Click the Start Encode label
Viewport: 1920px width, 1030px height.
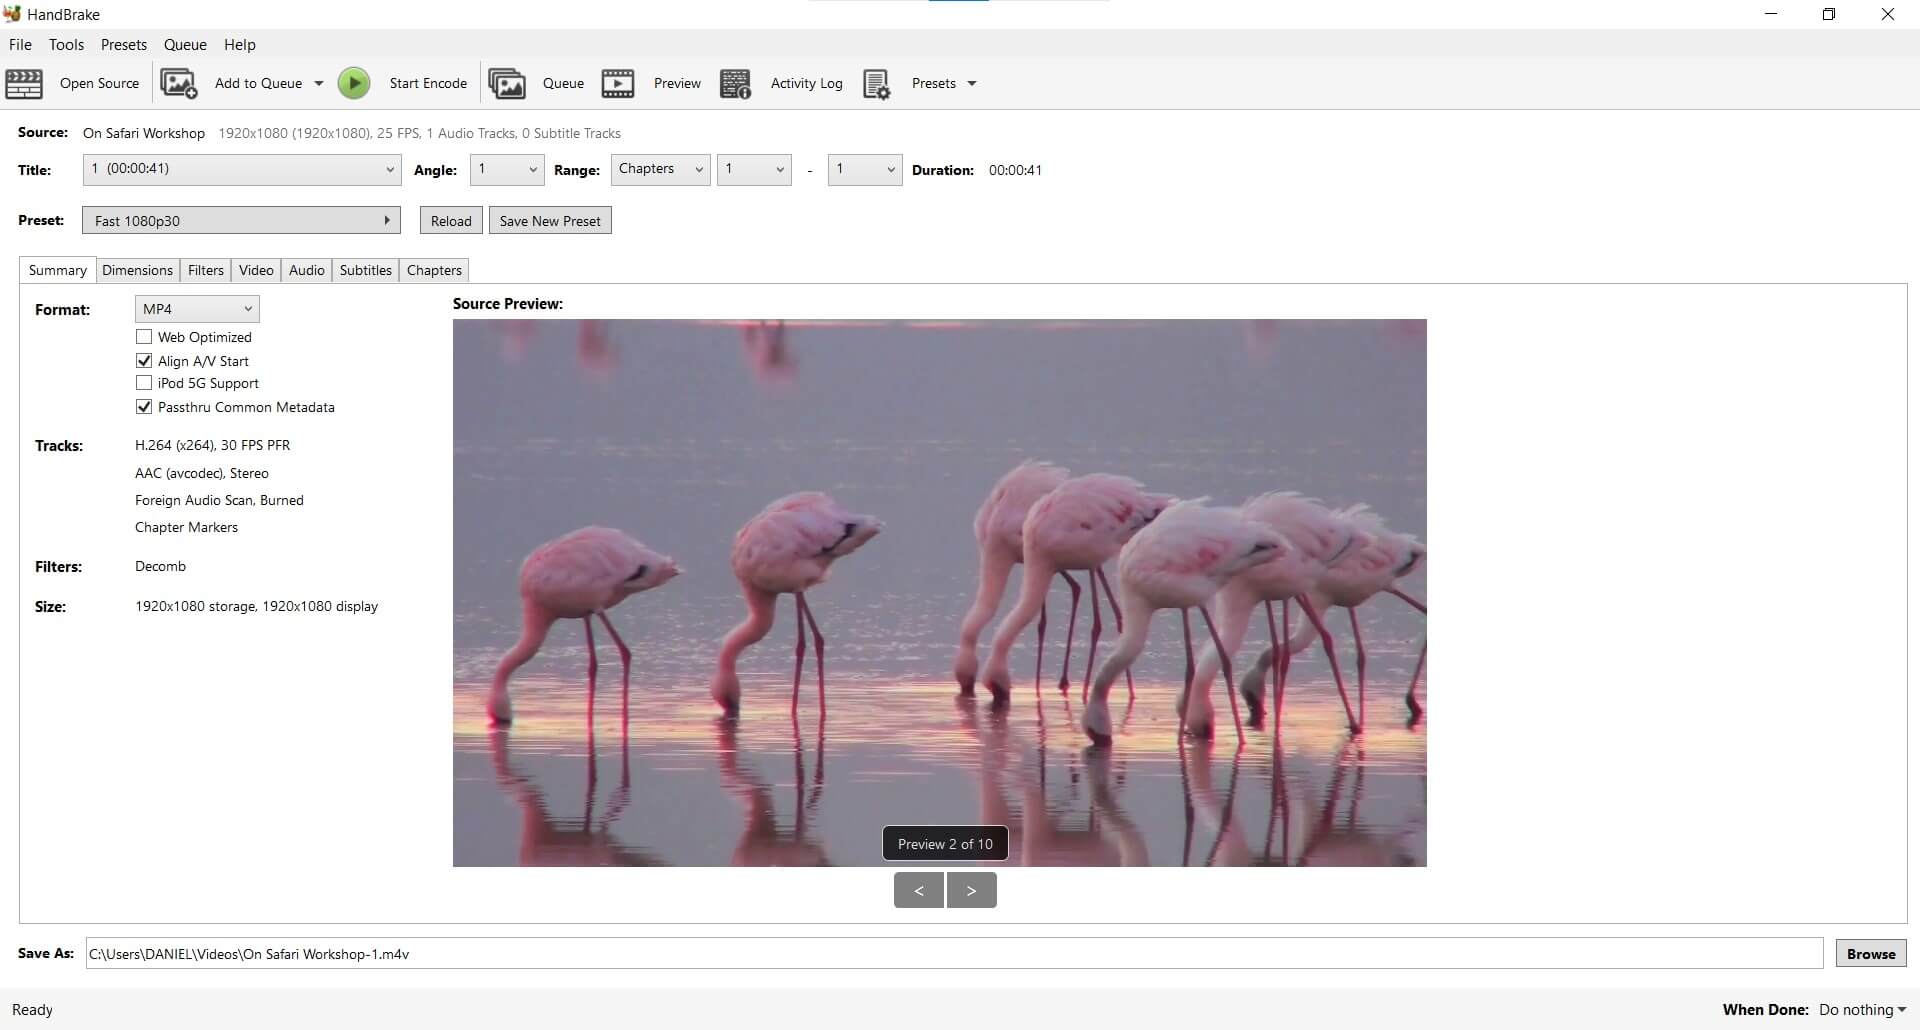(428, 83)
